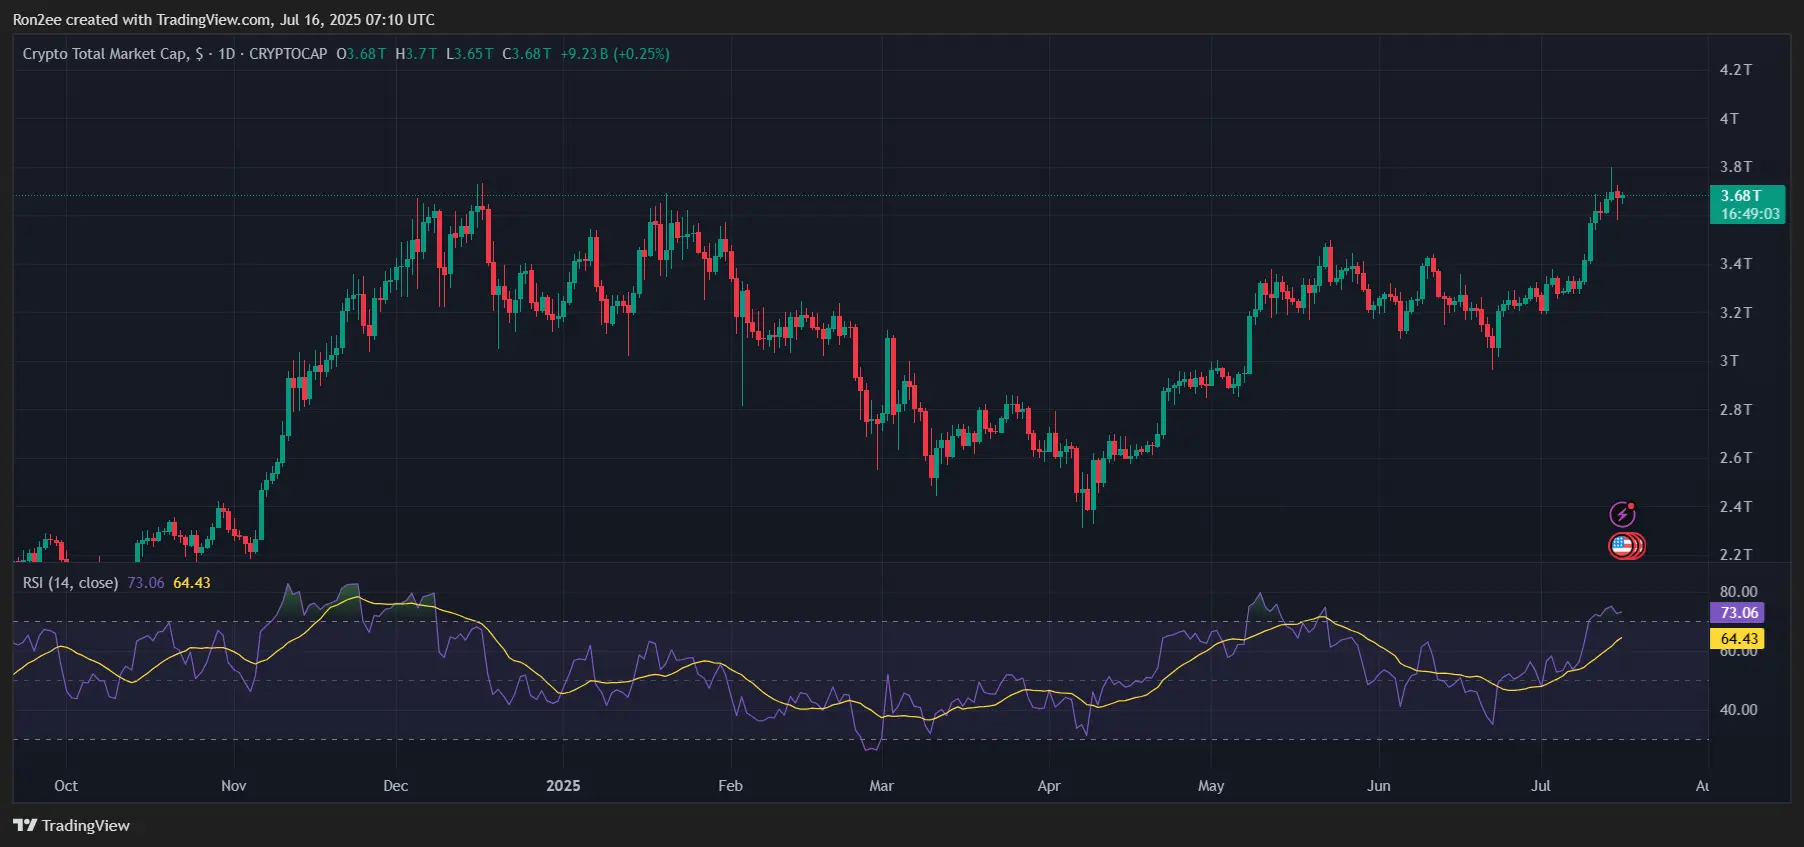Click the +9.23B (+0.25%) change value
Viewport: 1804px width, 847px height.
tap(615, 54)
